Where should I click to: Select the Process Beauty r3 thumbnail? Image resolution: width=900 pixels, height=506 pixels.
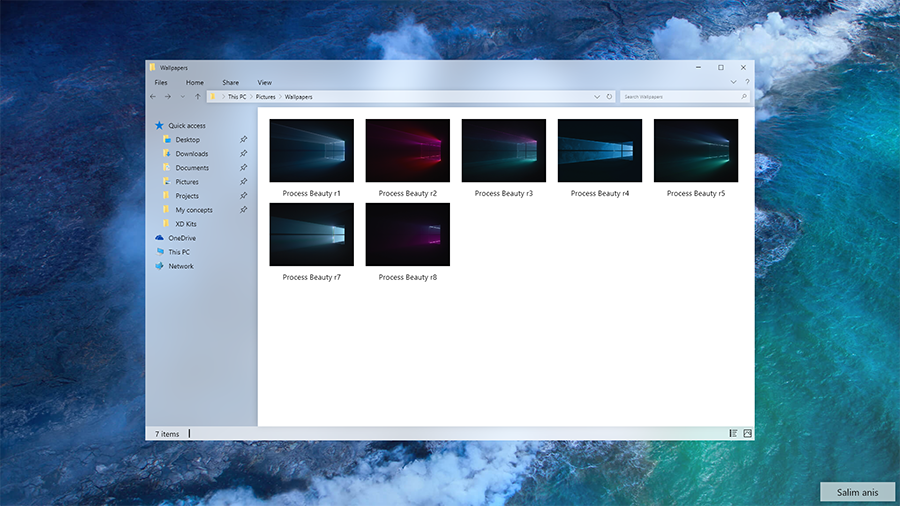point(503,150)
